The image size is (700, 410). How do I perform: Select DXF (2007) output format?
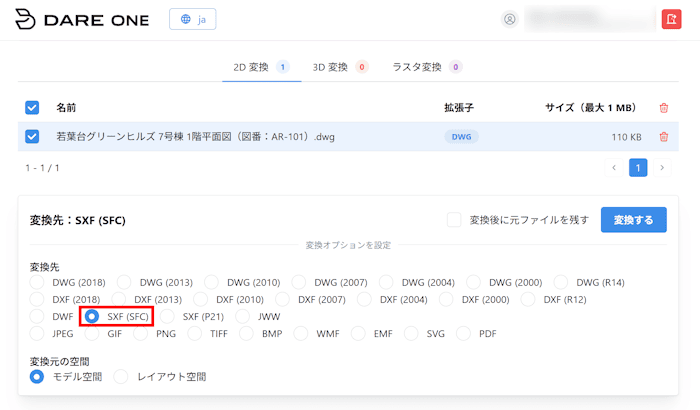(283, 299)
